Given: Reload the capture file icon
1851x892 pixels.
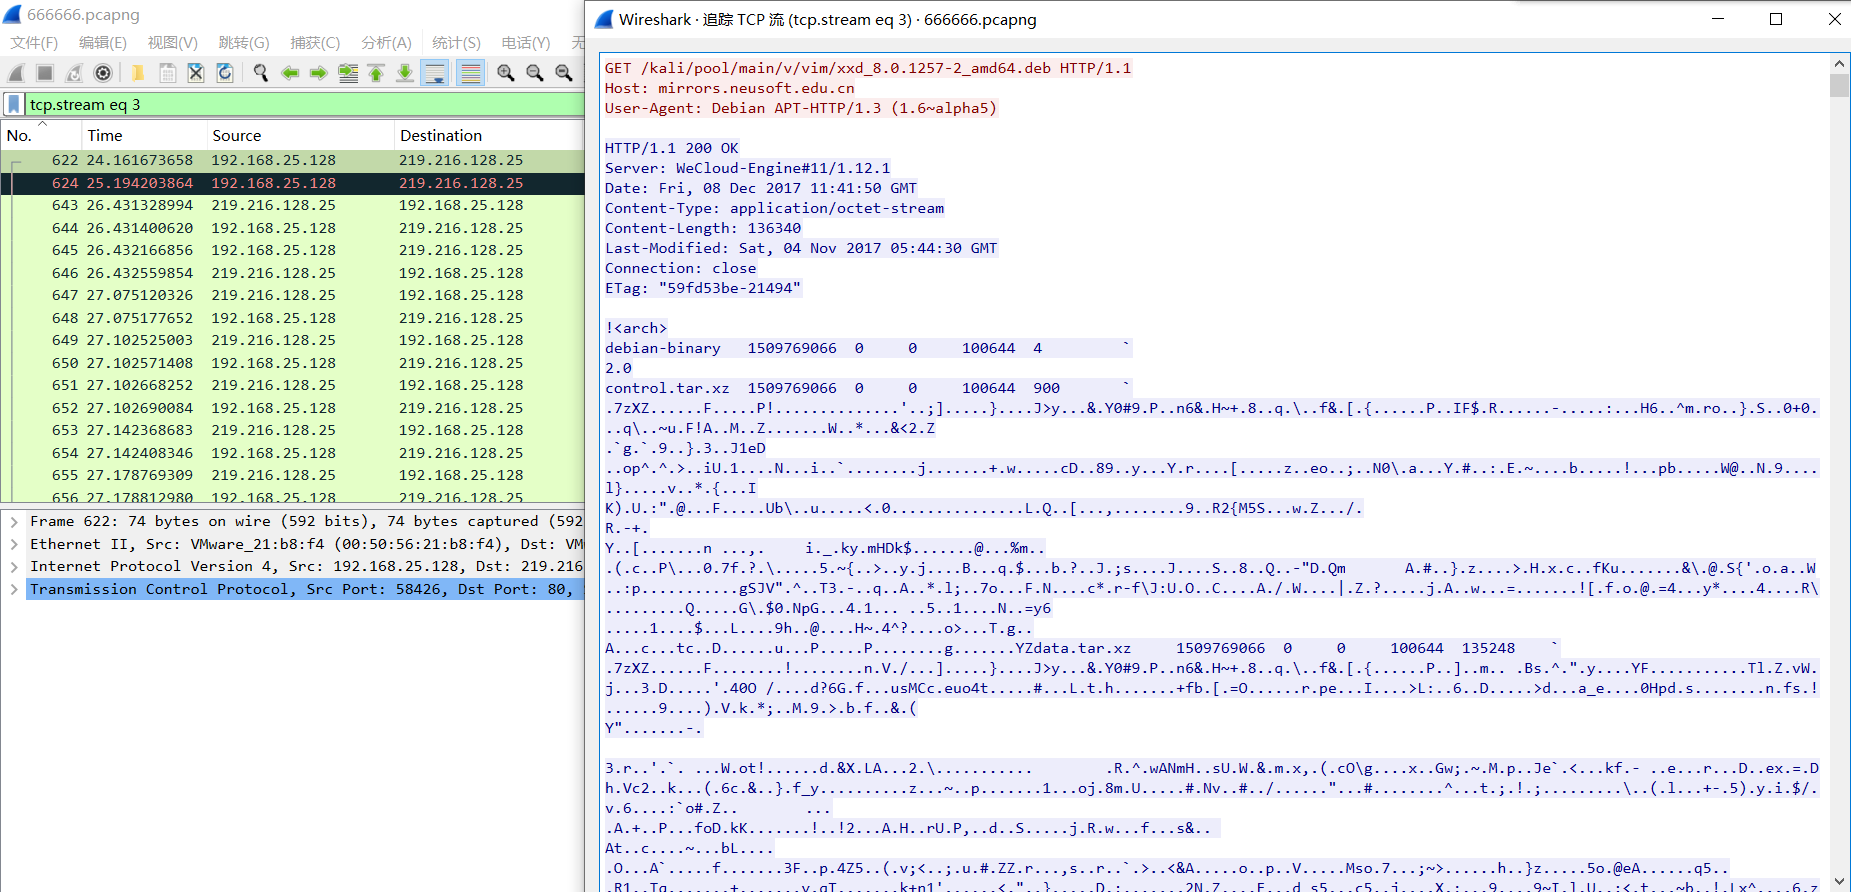Looking at the screenshot, I should 225,73.
